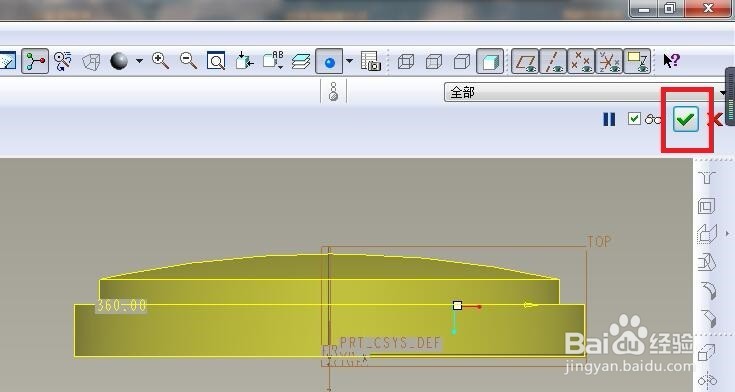Select the shaded sphere display icon
The width and height of the screenshot is (735, 392).
119,61
